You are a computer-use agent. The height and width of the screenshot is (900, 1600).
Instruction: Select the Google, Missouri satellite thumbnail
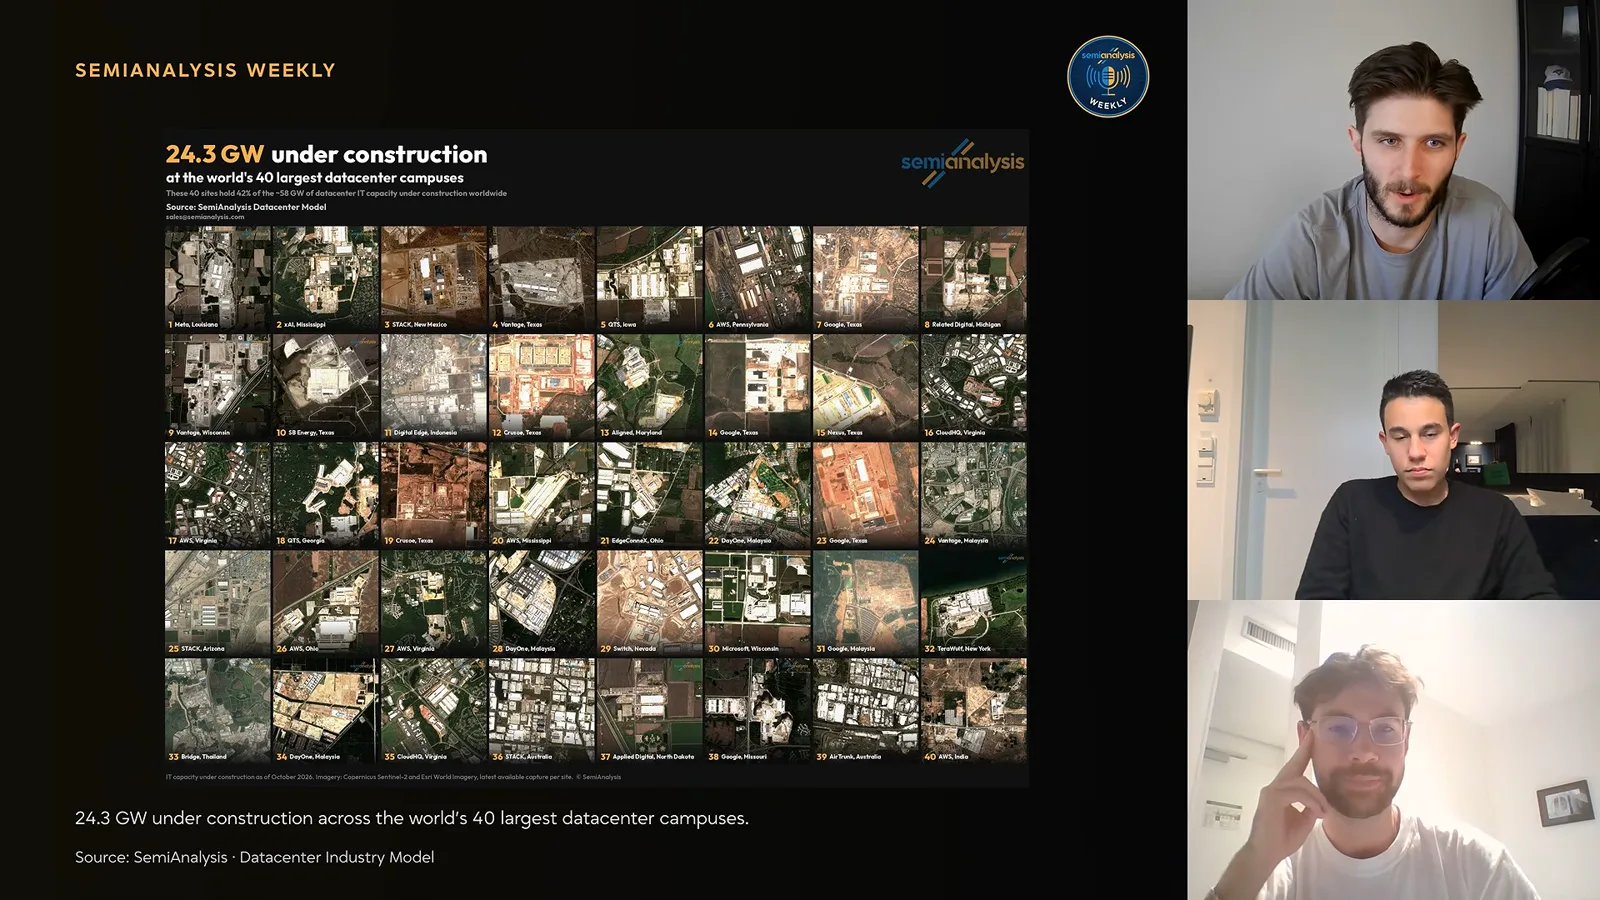758,710
